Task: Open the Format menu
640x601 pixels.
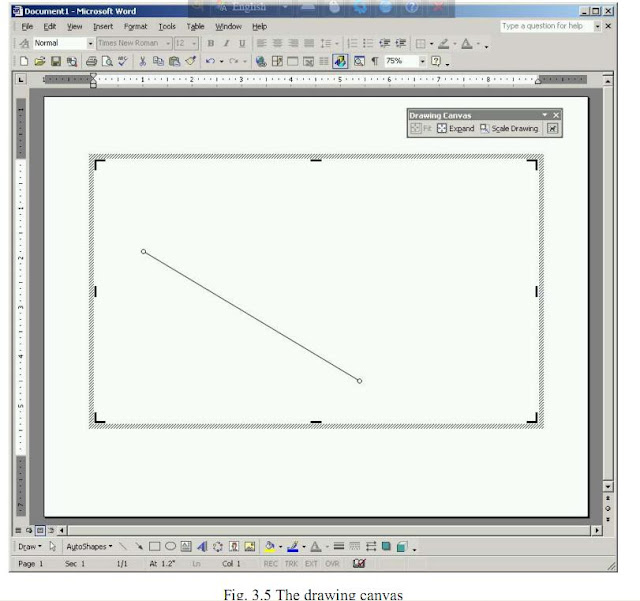Action: tap(135, 27)
